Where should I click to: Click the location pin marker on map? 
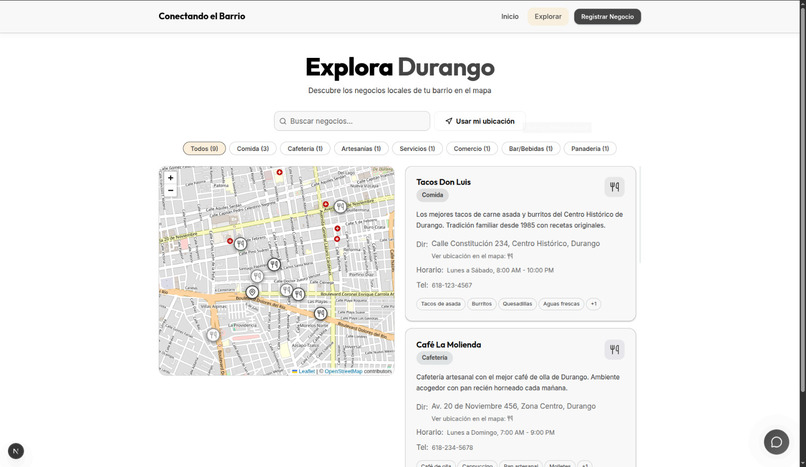252,292
